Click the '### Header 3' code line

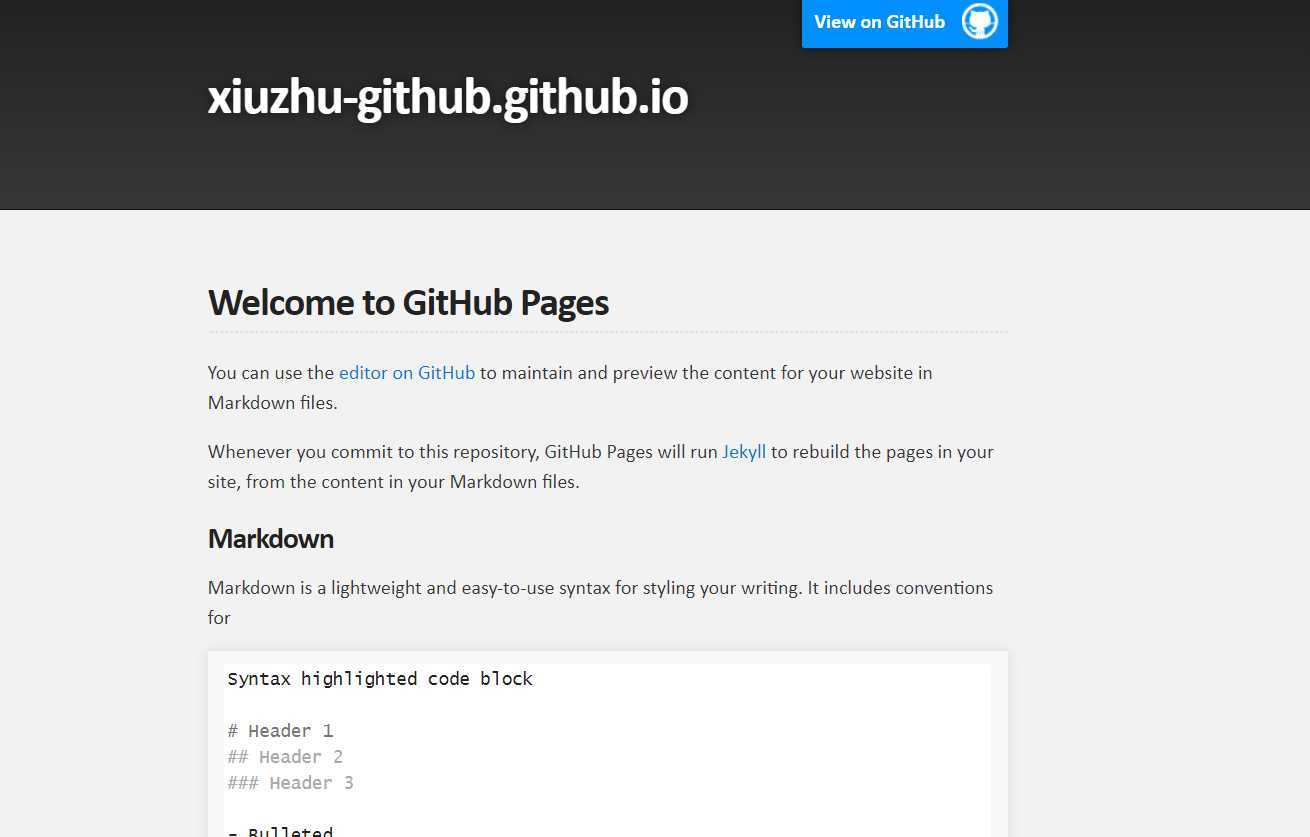tap(290, 783)
